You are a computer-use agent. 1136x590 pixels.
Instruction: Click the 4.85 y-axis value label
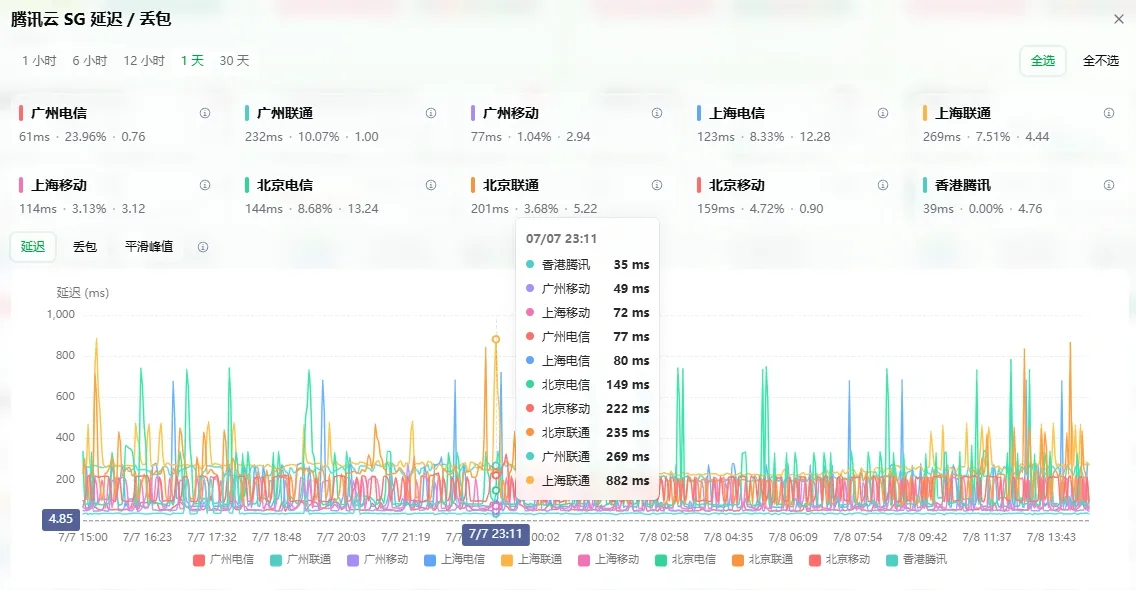pos(61,519)
